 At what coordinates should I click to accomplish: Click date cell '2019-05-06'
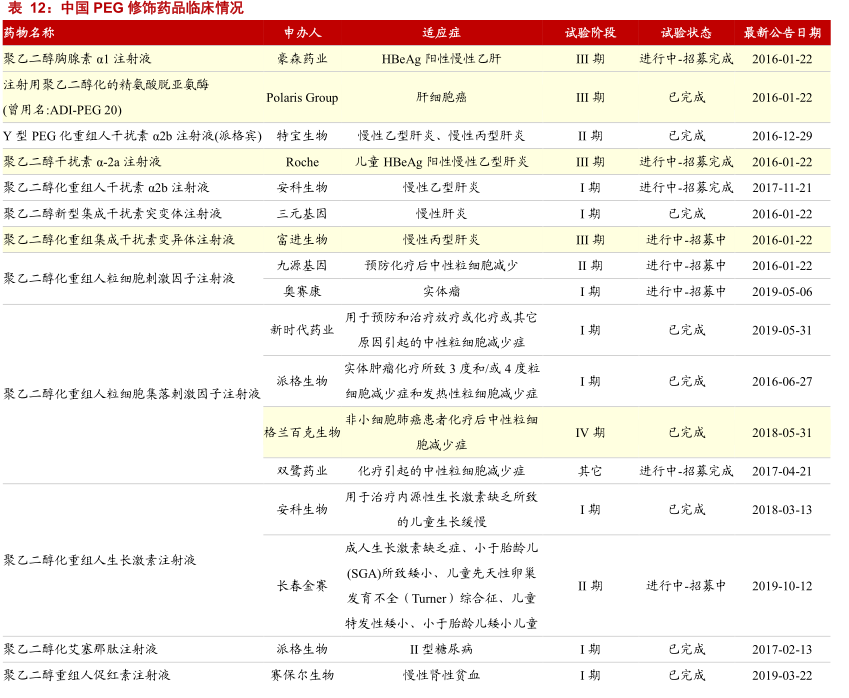pyautogui.click(x=782, y=291)
